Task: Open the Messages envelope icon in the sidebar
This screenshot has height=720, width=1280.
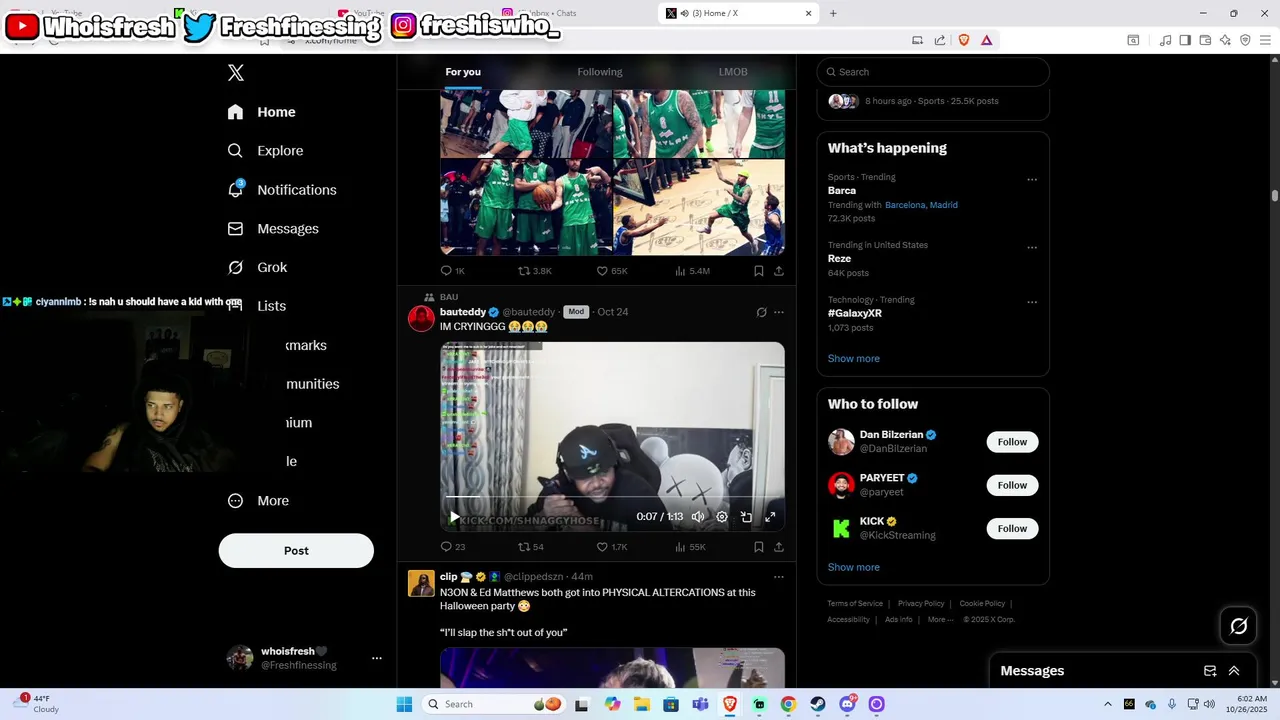Action: pyautogui.click(x=235, y=229)
